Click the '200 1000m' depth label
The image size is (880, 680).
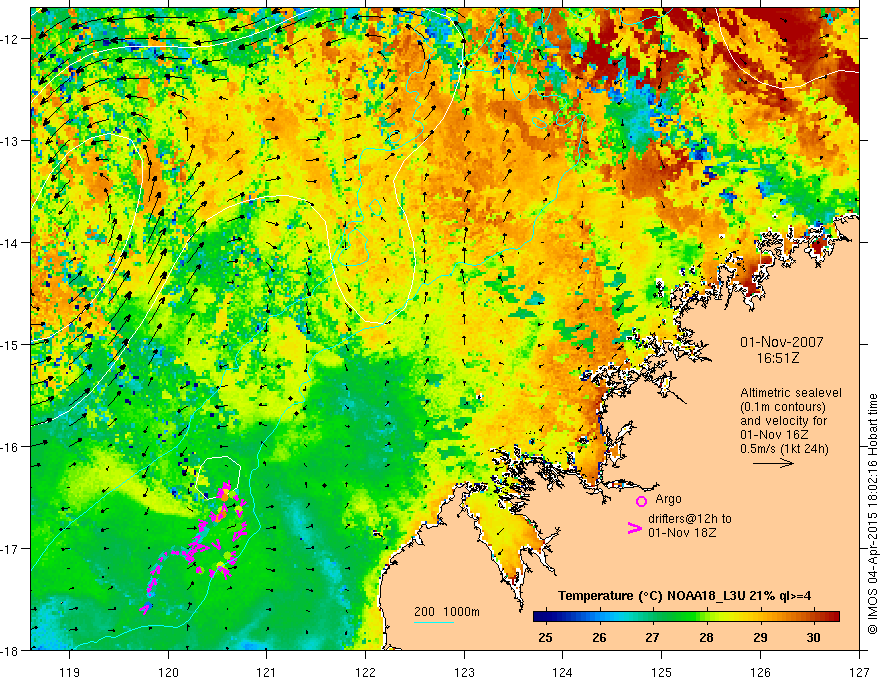[x=447, y=612]
